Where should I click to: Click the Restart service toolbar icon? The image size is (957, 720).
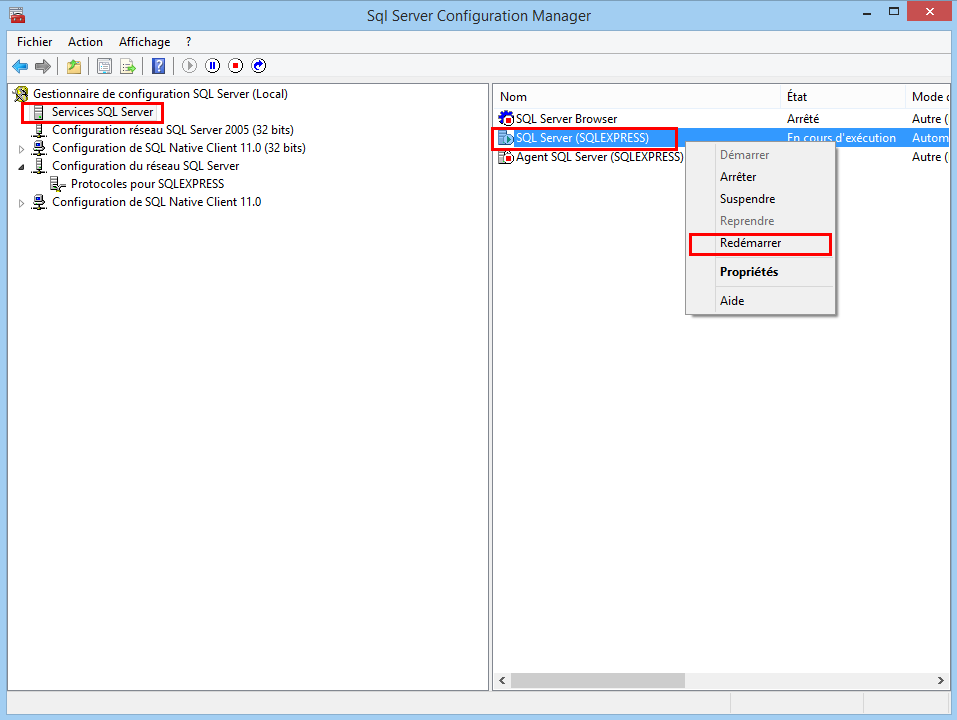tap(259, 66)
